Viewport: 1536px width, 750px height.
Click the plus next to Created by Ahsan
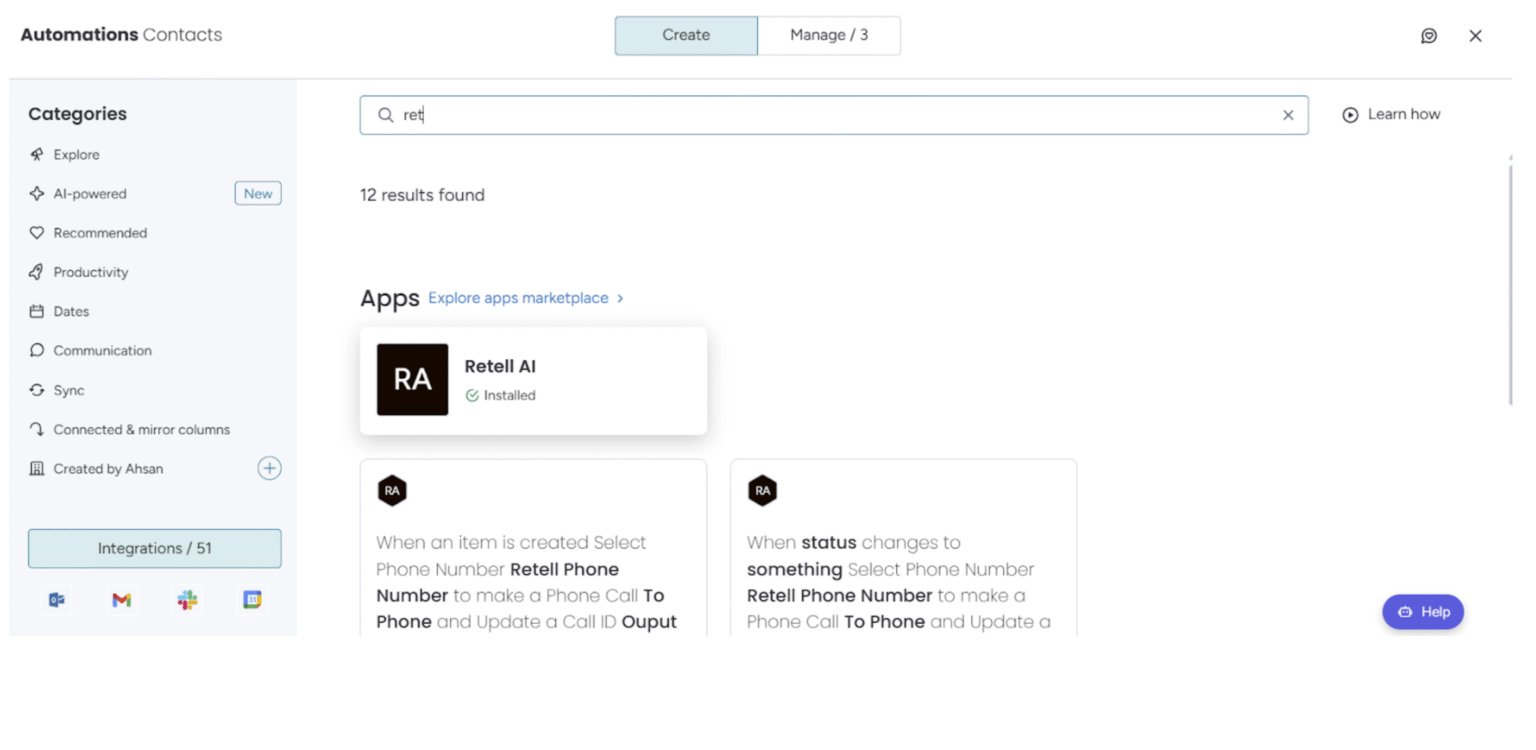[269, 468]
